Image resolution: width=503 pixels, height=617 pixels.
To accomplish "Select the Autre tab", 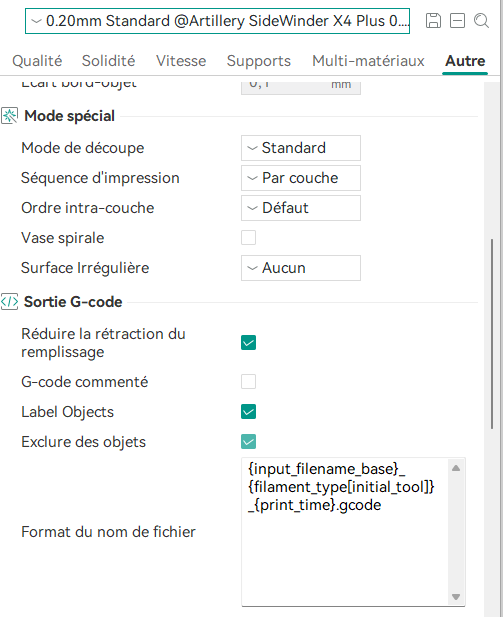I will point(465,61).
